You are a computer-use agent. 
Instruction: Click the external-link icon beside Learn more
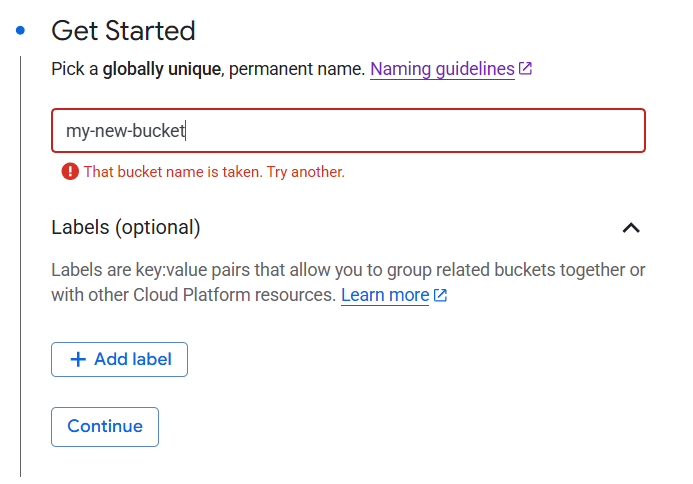coord(440,296)
